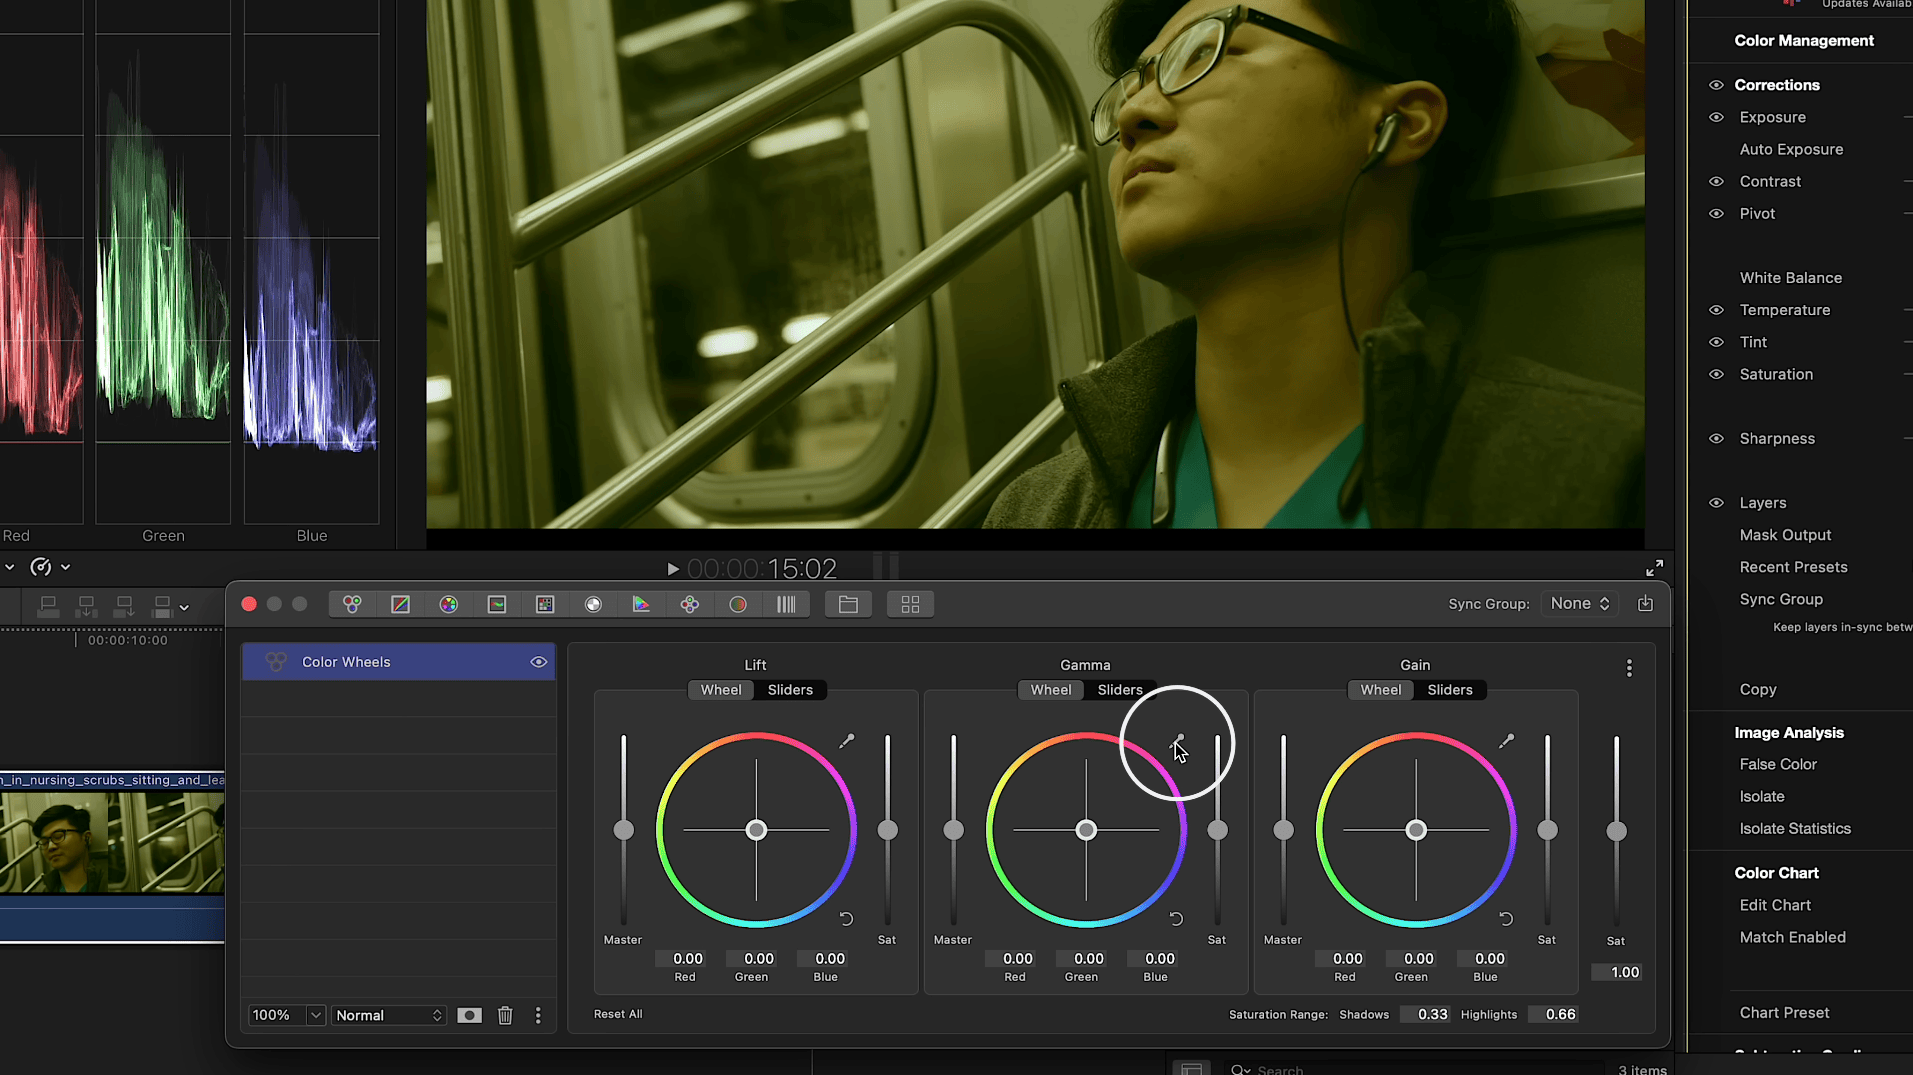Pick color with the Lift eyedropper
The height and width of the screenshot is (1075, 1913).
tap(846, 741)
